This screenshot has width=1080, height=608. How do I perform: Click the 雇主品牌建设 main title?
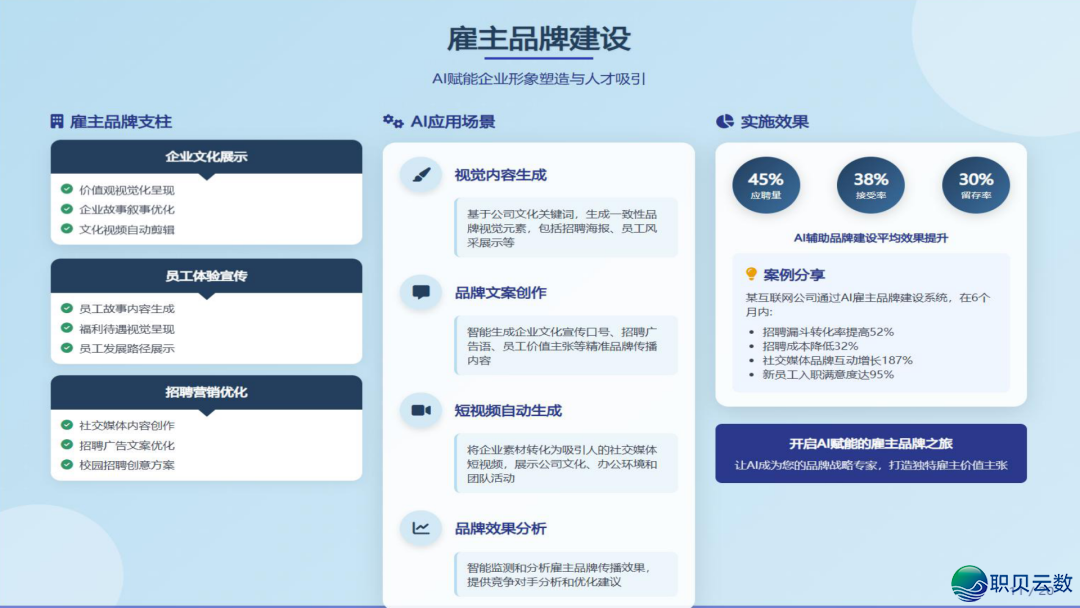539,39
